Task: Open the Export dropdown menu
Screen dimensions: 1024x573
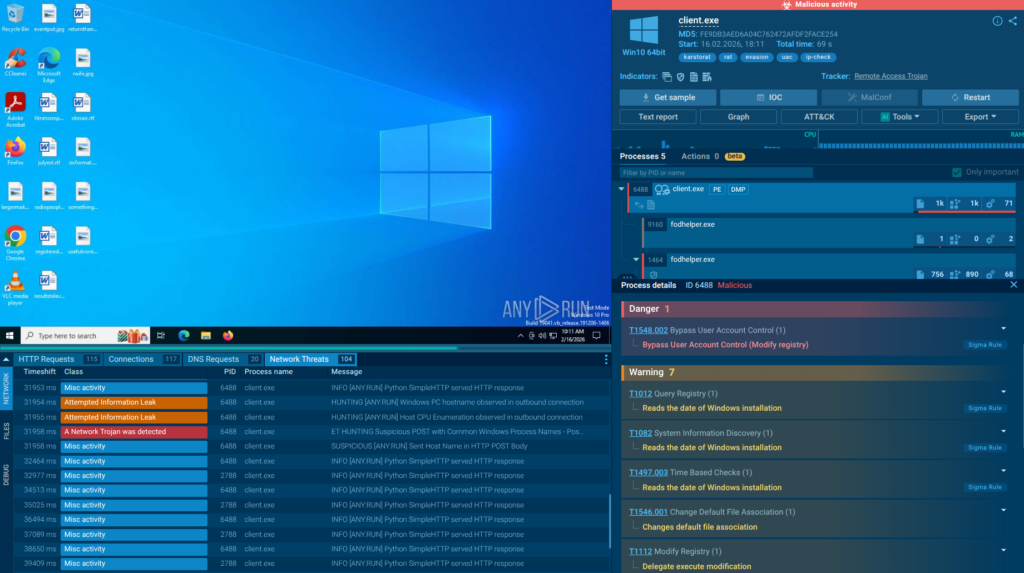Action: 980,117
